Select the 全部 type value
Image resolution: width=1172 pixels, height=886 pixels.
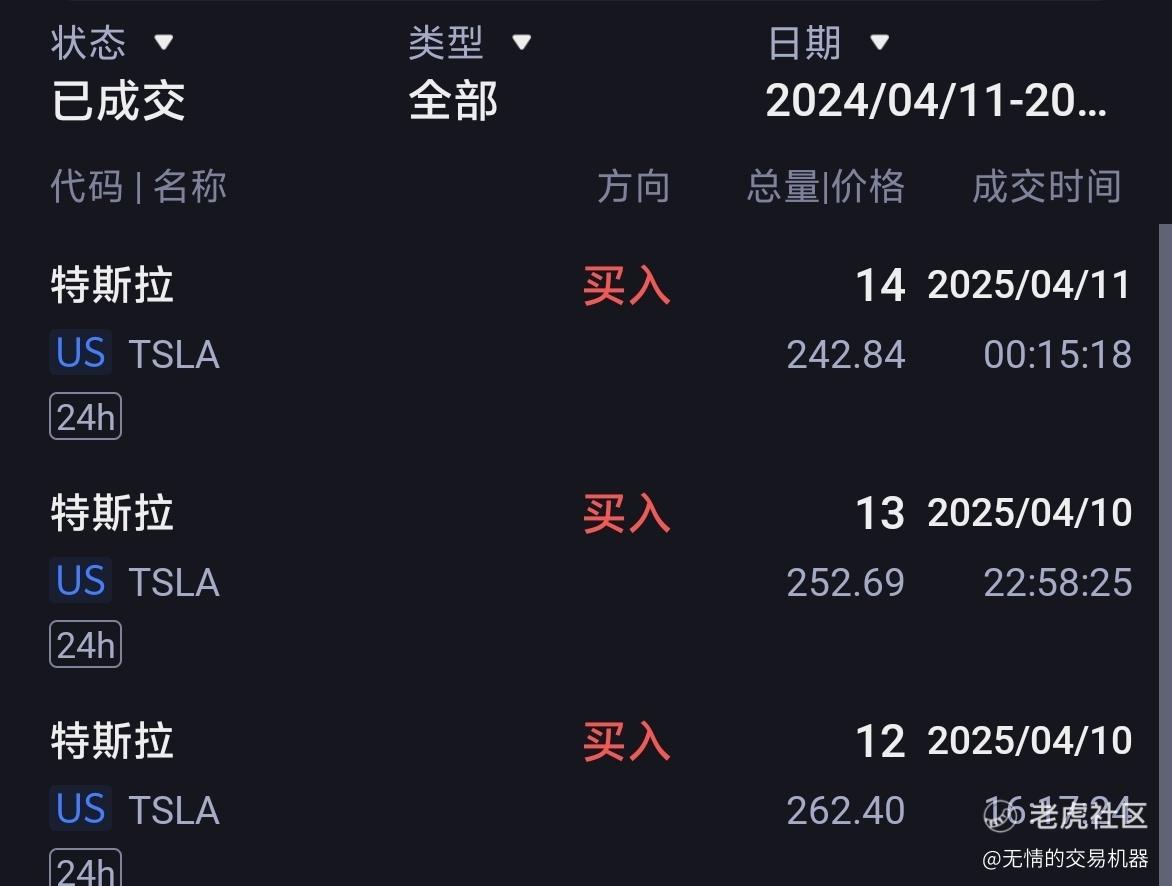click(453, 101)
